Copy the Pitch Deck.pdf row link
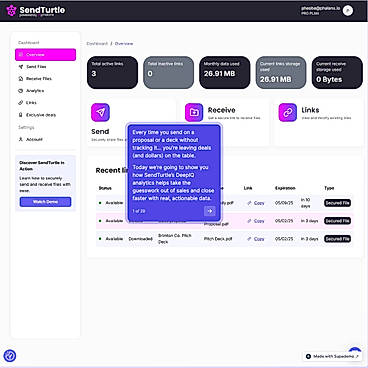Screen dimensions: 368x368 (256, 239)
